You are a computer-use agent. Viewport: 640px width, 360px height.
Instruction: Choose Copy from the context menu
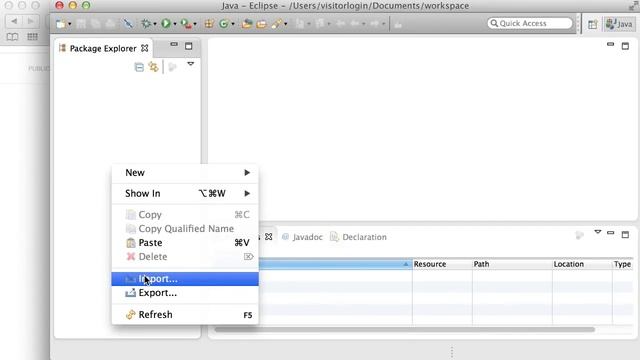(x=185, y=215)
